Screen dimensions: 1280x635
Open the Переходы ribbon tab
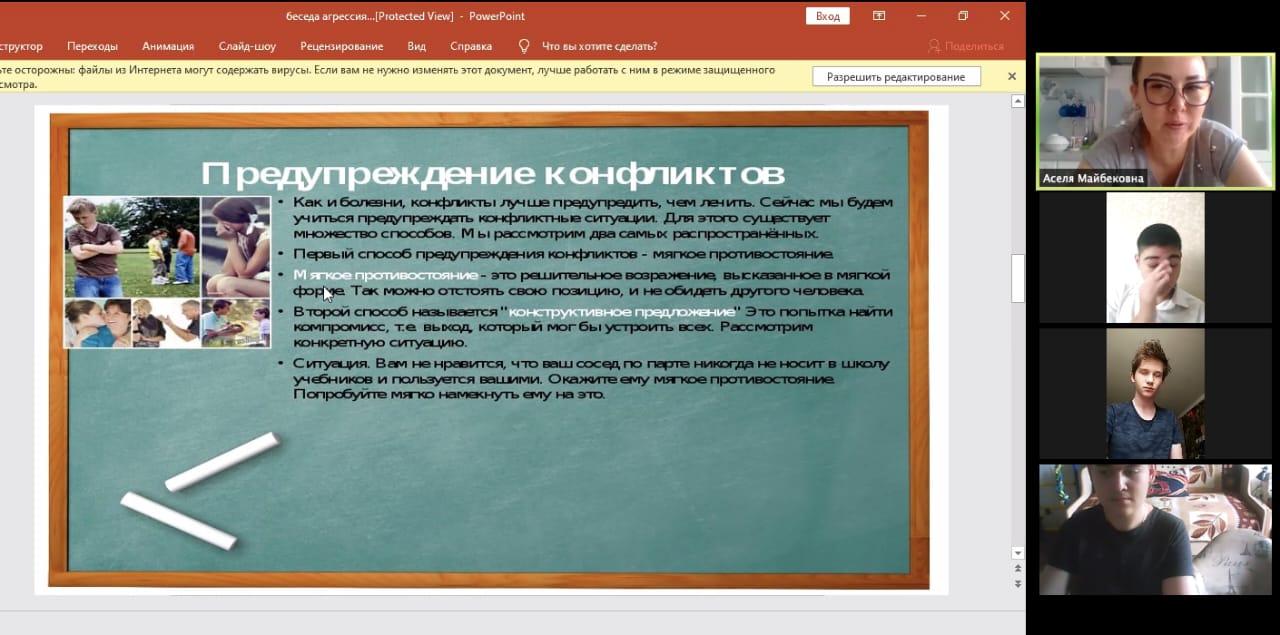pyautogui.click(x=92, y=46)
